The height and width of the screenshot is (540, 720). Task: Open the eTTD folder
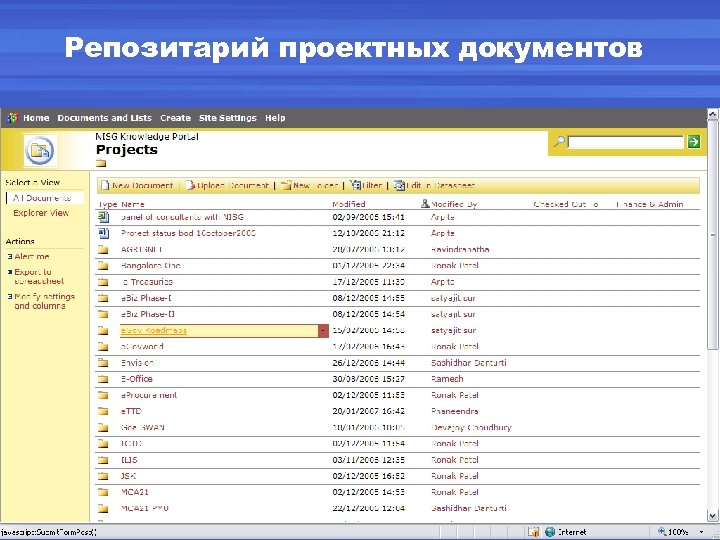[131, 411]
